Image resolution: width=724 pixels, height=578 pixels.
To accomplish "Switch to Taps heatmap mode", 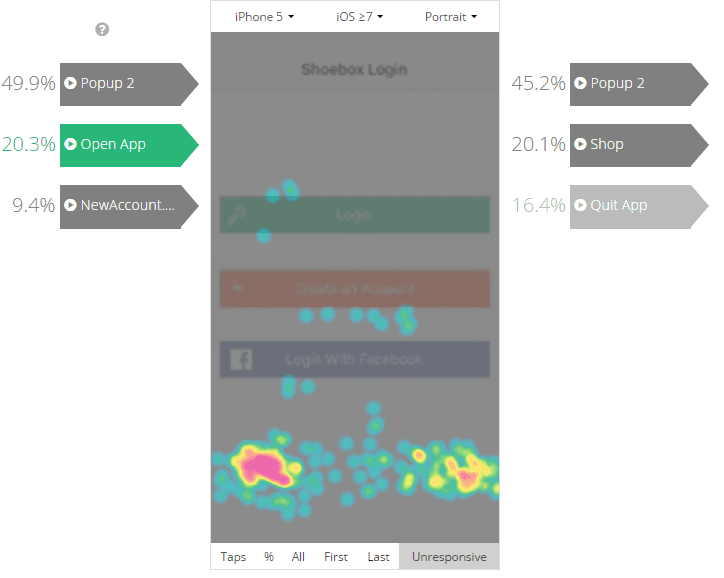I will (233, 557).
